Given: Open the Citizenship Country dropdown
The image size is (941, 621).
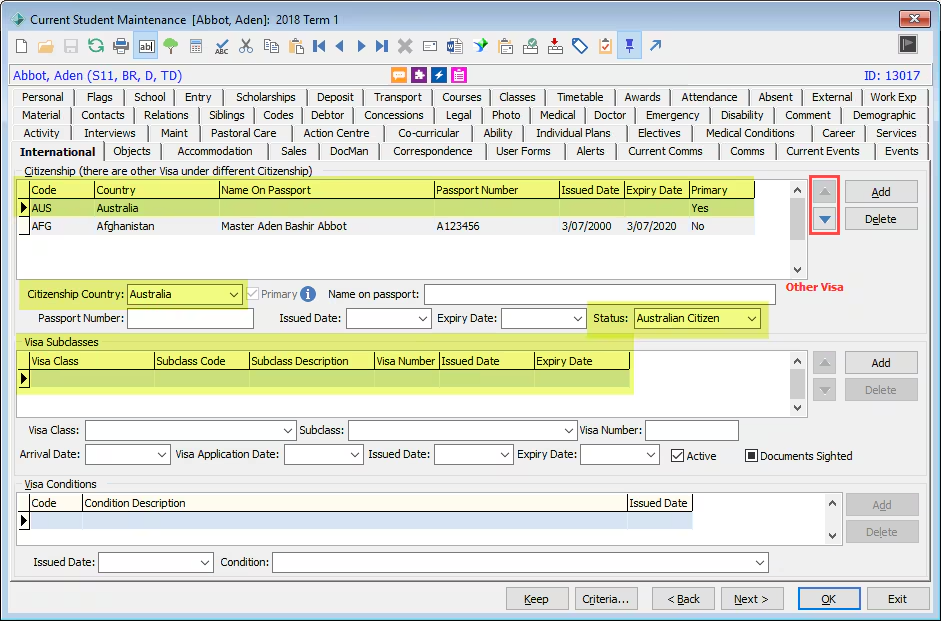Looking at the screenshot, I should click(x=234, y=294).
